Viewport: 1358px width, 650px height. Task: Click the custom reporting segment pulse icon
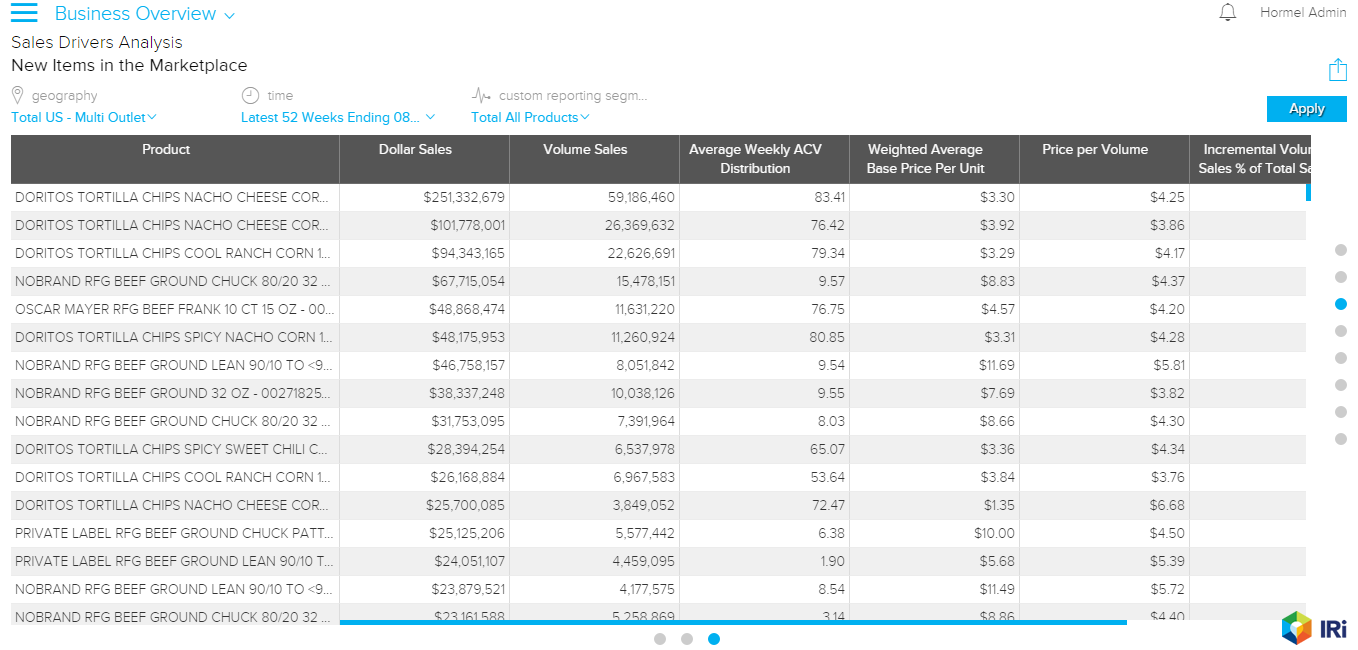tap(482, 96)
